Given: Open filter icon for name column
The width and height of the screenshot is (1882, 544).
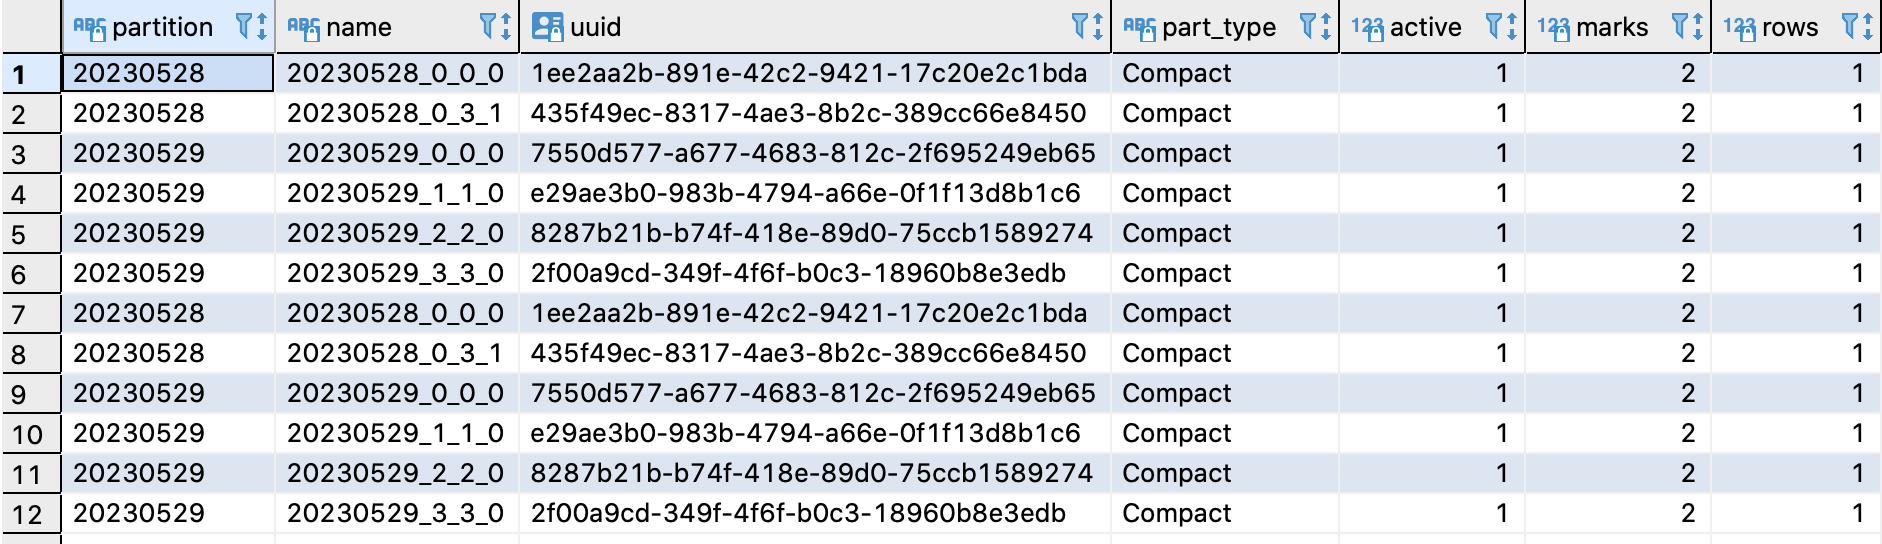Looking at the screenshot, I should pyautogui.click(x=487, y=26).
